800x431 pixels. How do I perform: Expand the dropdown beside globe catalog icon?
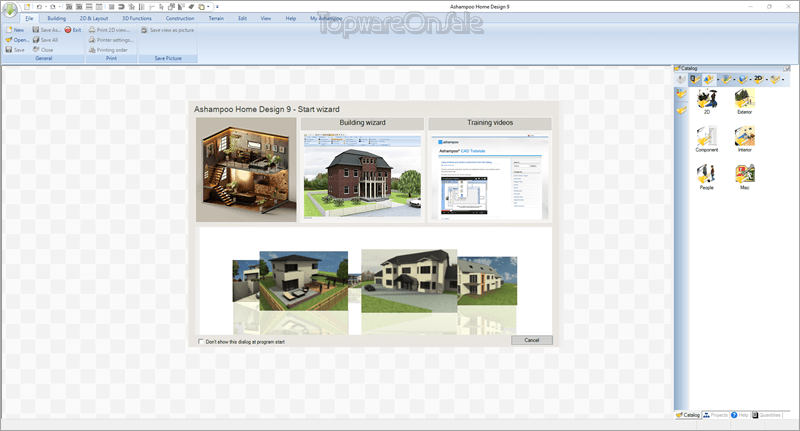point(751,80)
